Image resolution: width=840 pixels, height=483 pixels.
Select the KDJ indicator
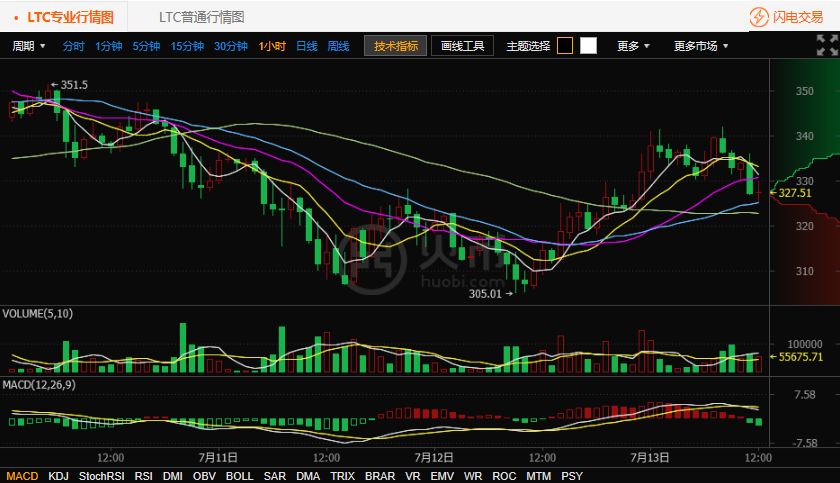[59, 476]
